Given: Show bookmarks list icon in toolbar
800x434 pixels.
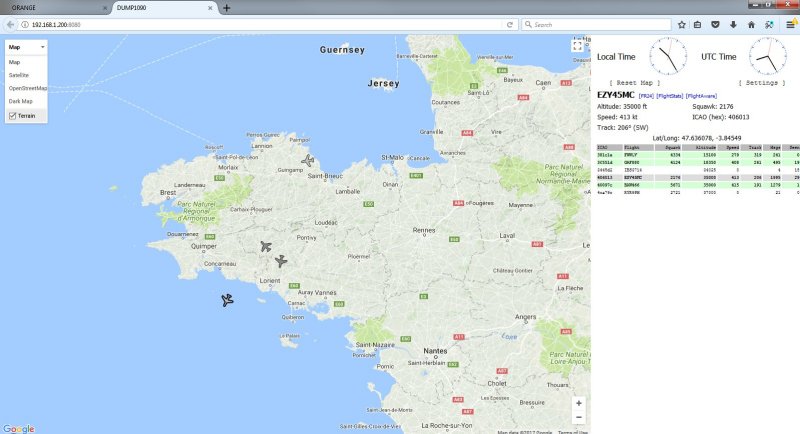Looking at the screenshot, I should (697, 24).
